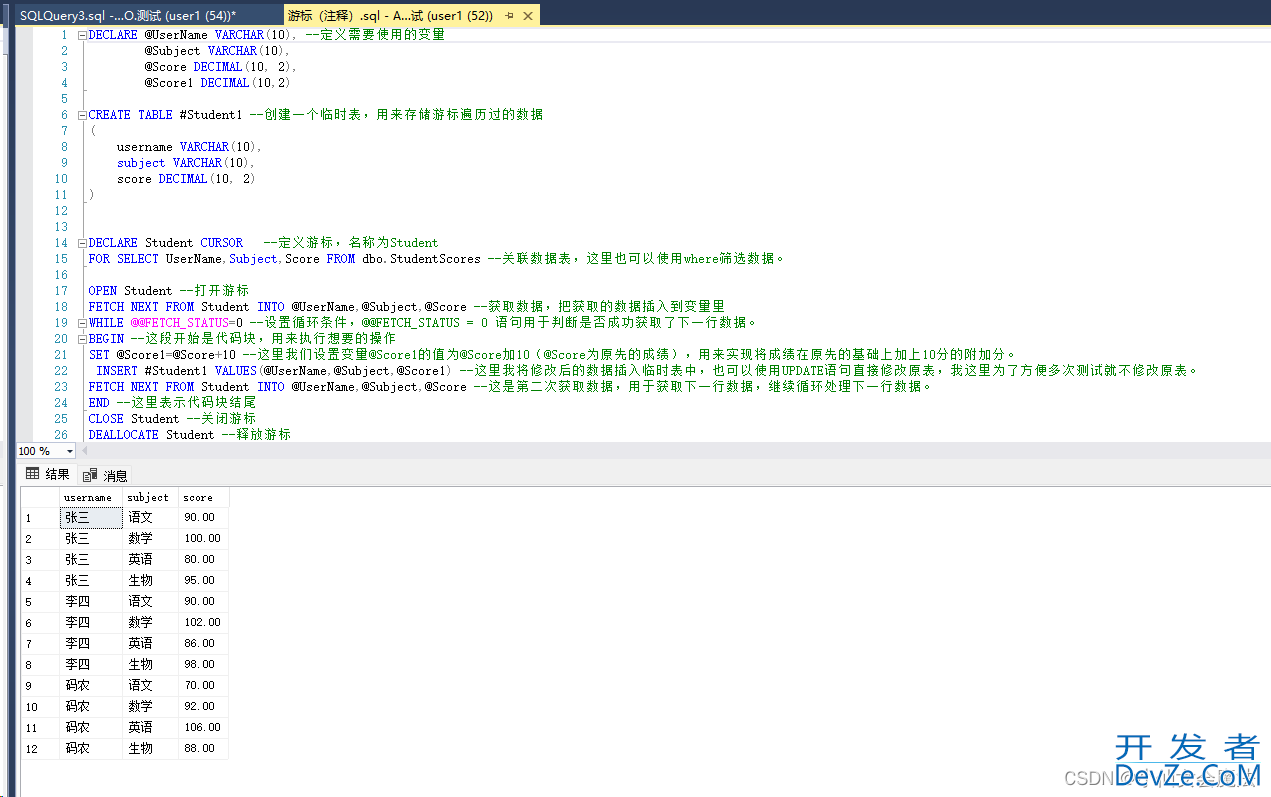Viewport: 1271px width, 797px height.
Task: Select the score cell 80.00
Action: (x=203, y=559)
